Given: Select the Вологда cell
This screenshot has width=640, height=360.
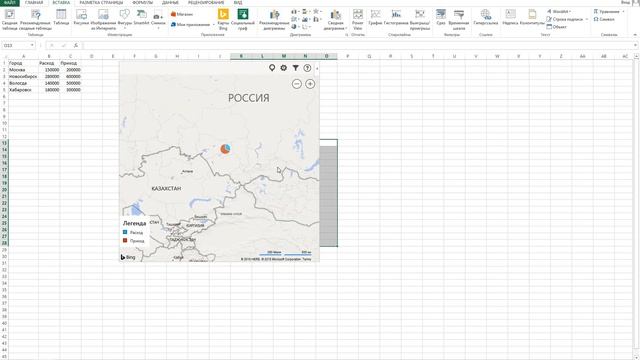Looking at the screenshot, I should (24, 83).
